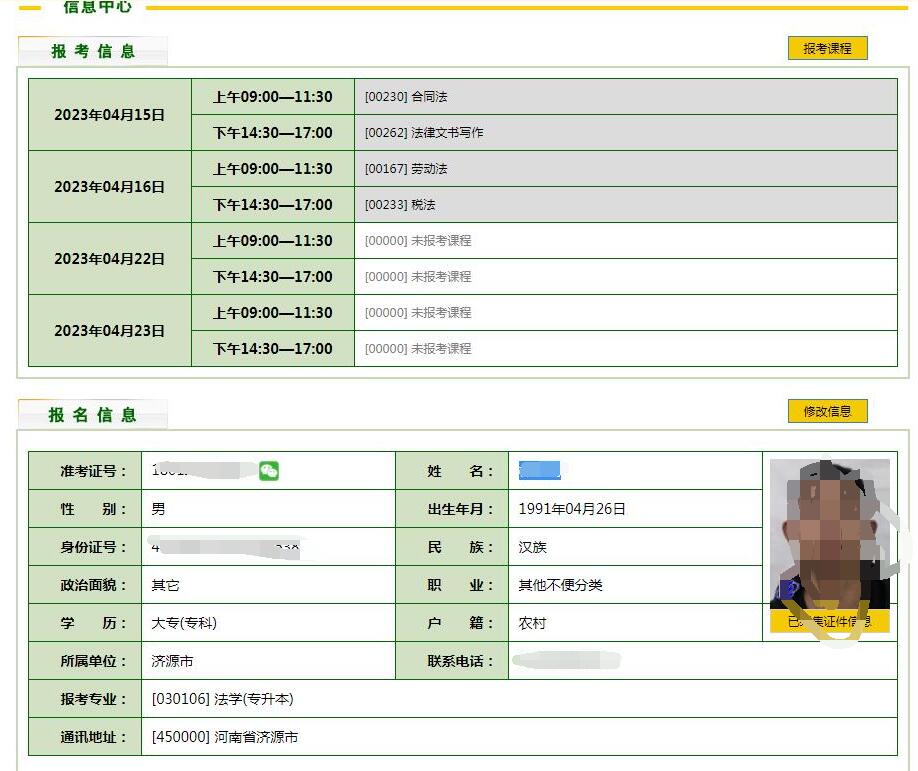Image resolution: width=918 pixels, height=771 pixels.
Task: Click the yellow 已采集证件信息 banner under photo
Action: (829, 622)
